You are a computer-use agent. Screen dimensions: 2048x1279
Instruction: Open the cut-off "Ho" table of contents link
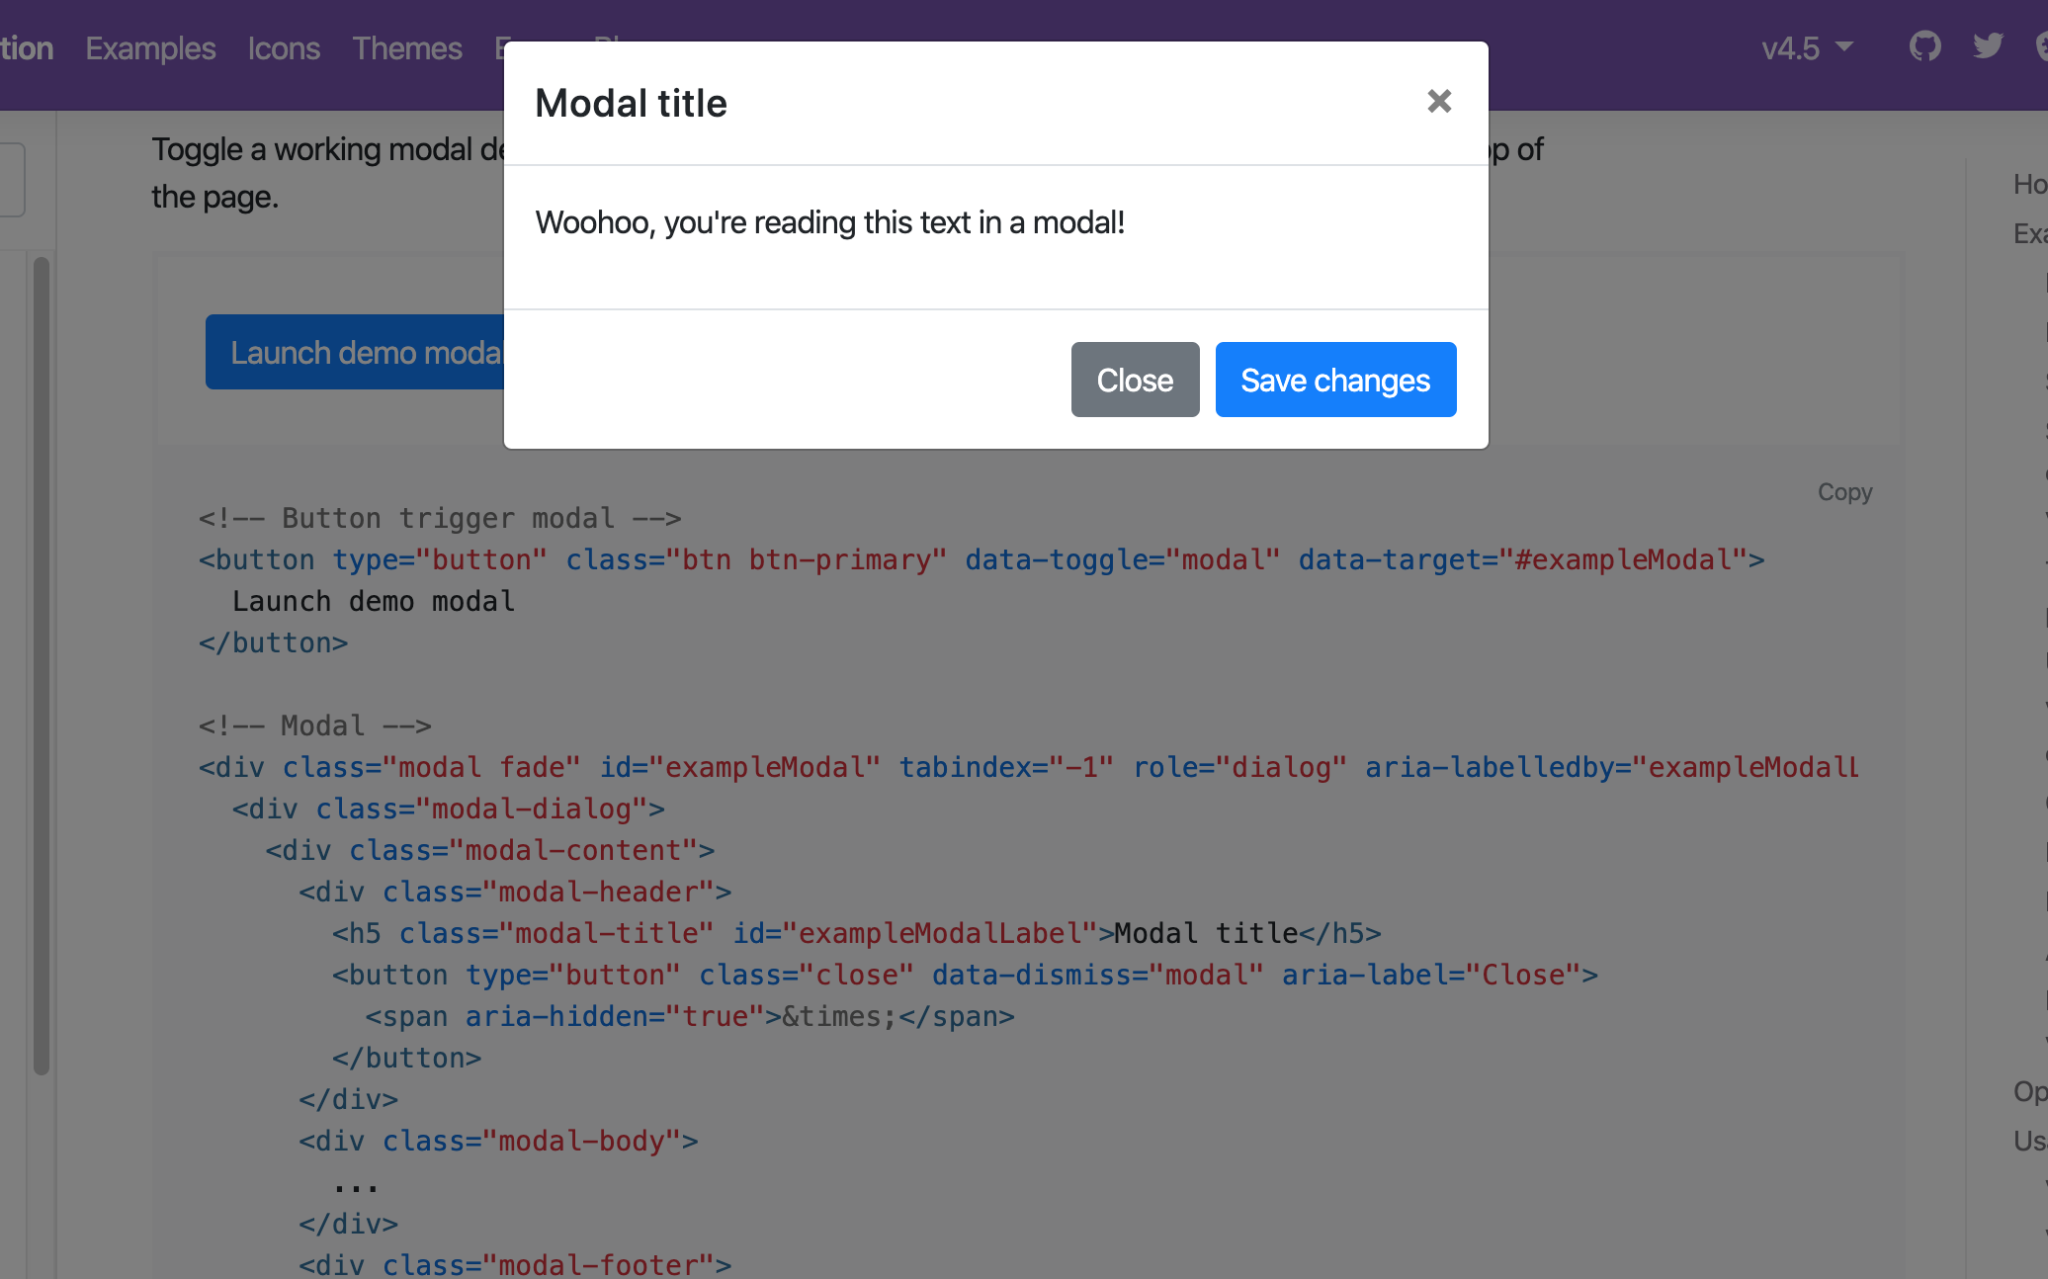2029,184
